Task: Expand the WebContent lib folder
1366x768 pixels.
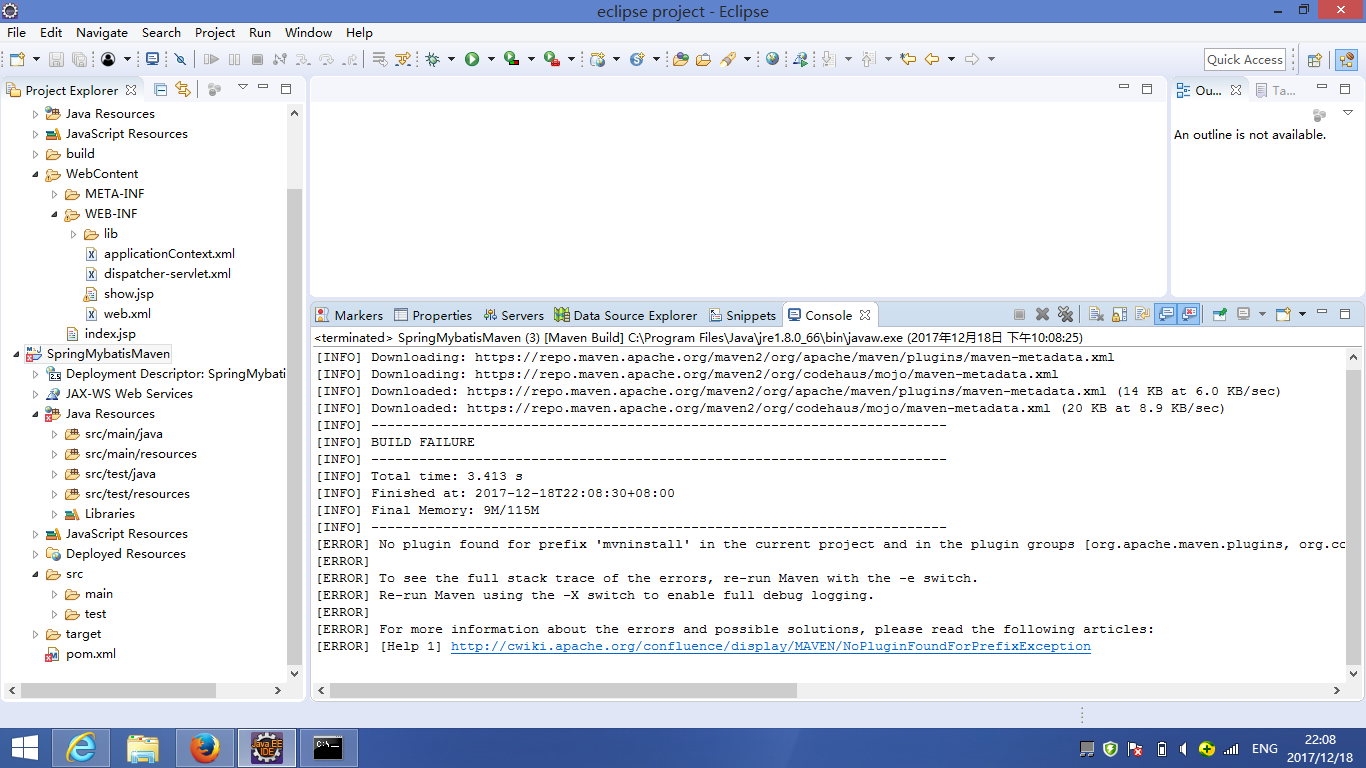Action: (74, 234)
